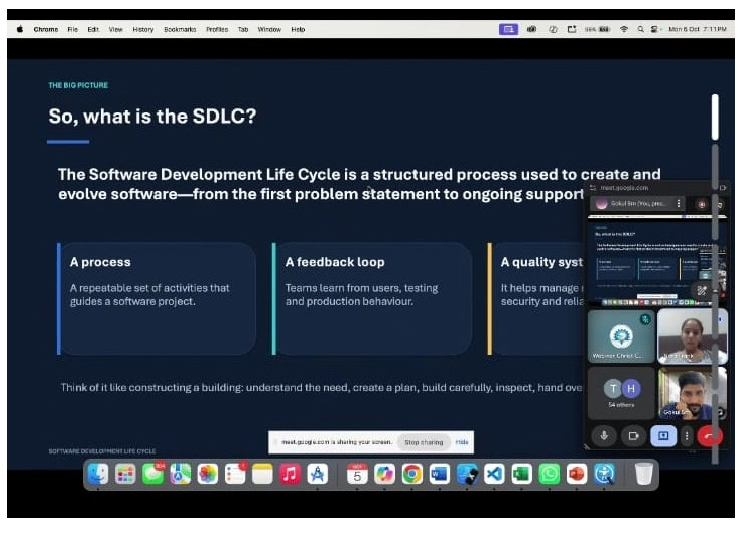Open Google Chrome in Dock
The height and width of the screenshot is (535, 744).
[x=412, y=474]
